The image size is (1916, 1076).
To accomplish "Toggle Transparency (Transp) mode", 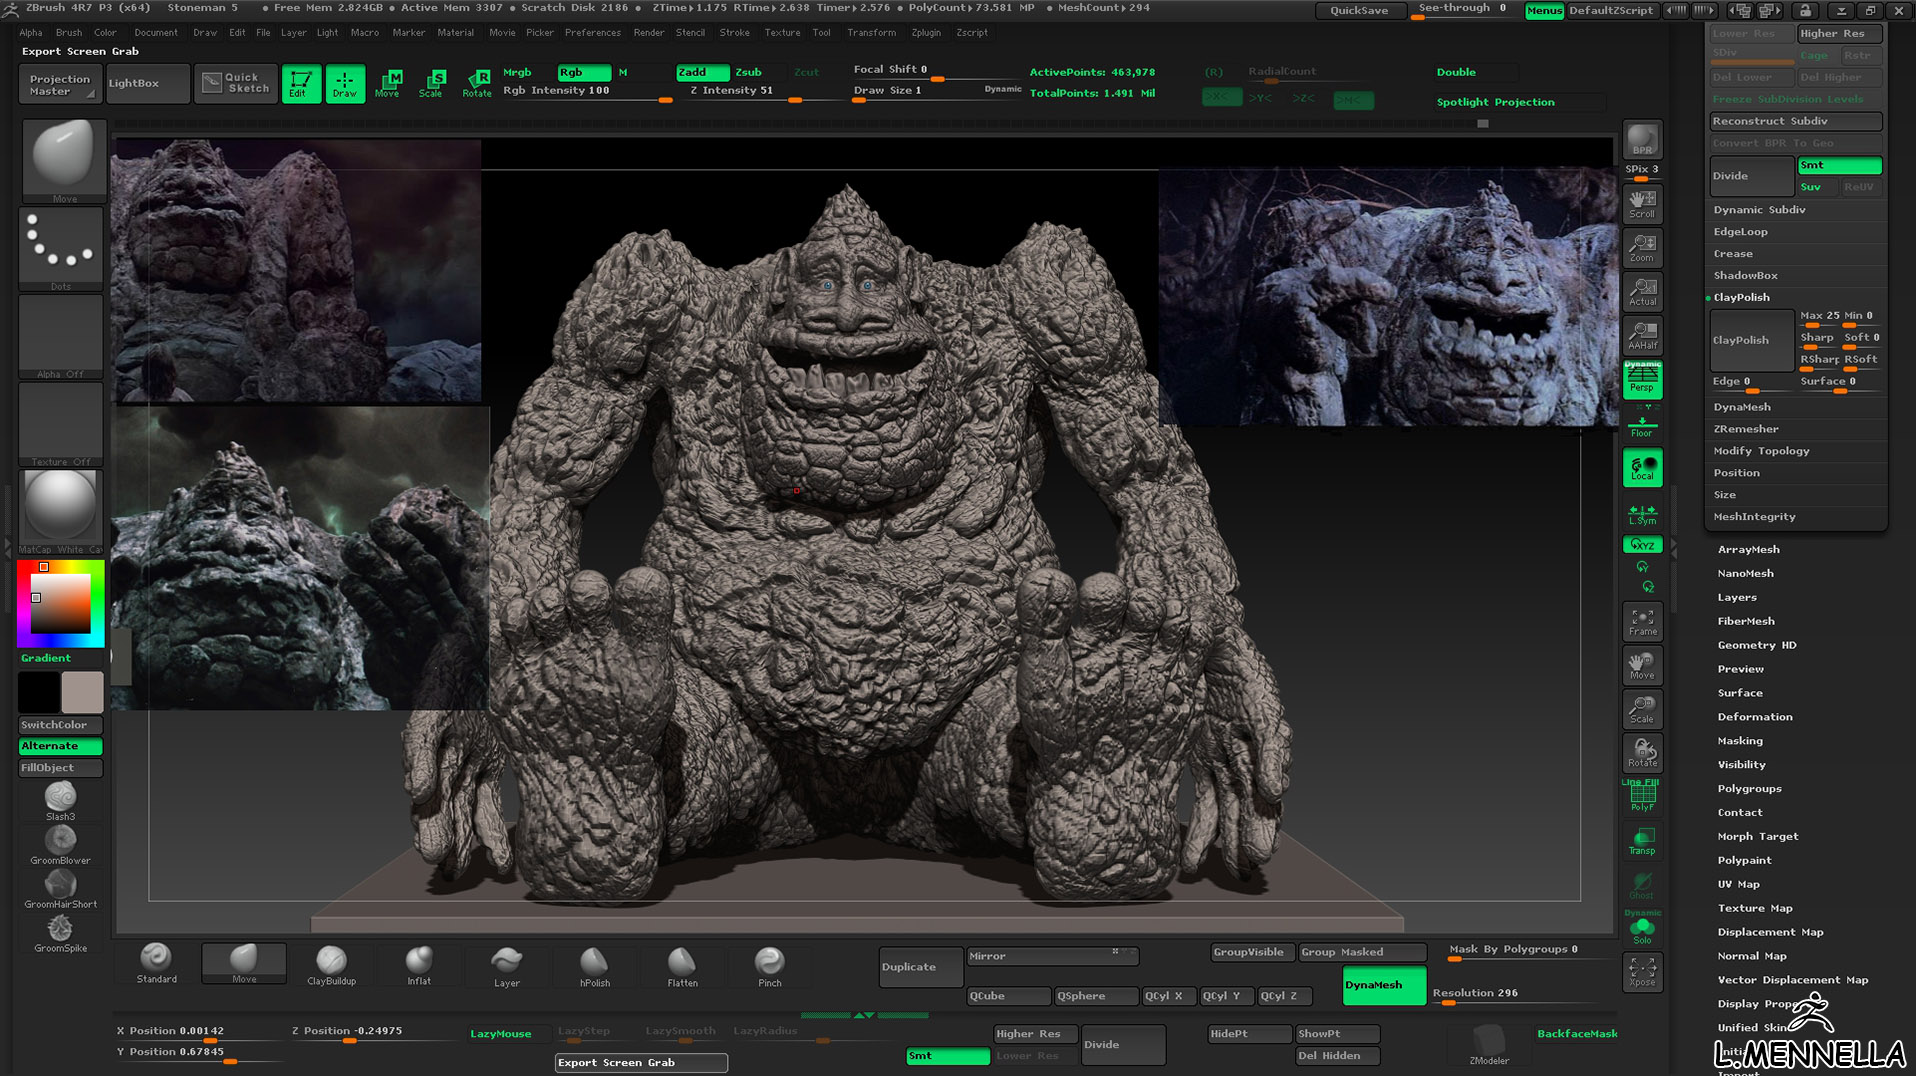I will tap(1642, 841).
